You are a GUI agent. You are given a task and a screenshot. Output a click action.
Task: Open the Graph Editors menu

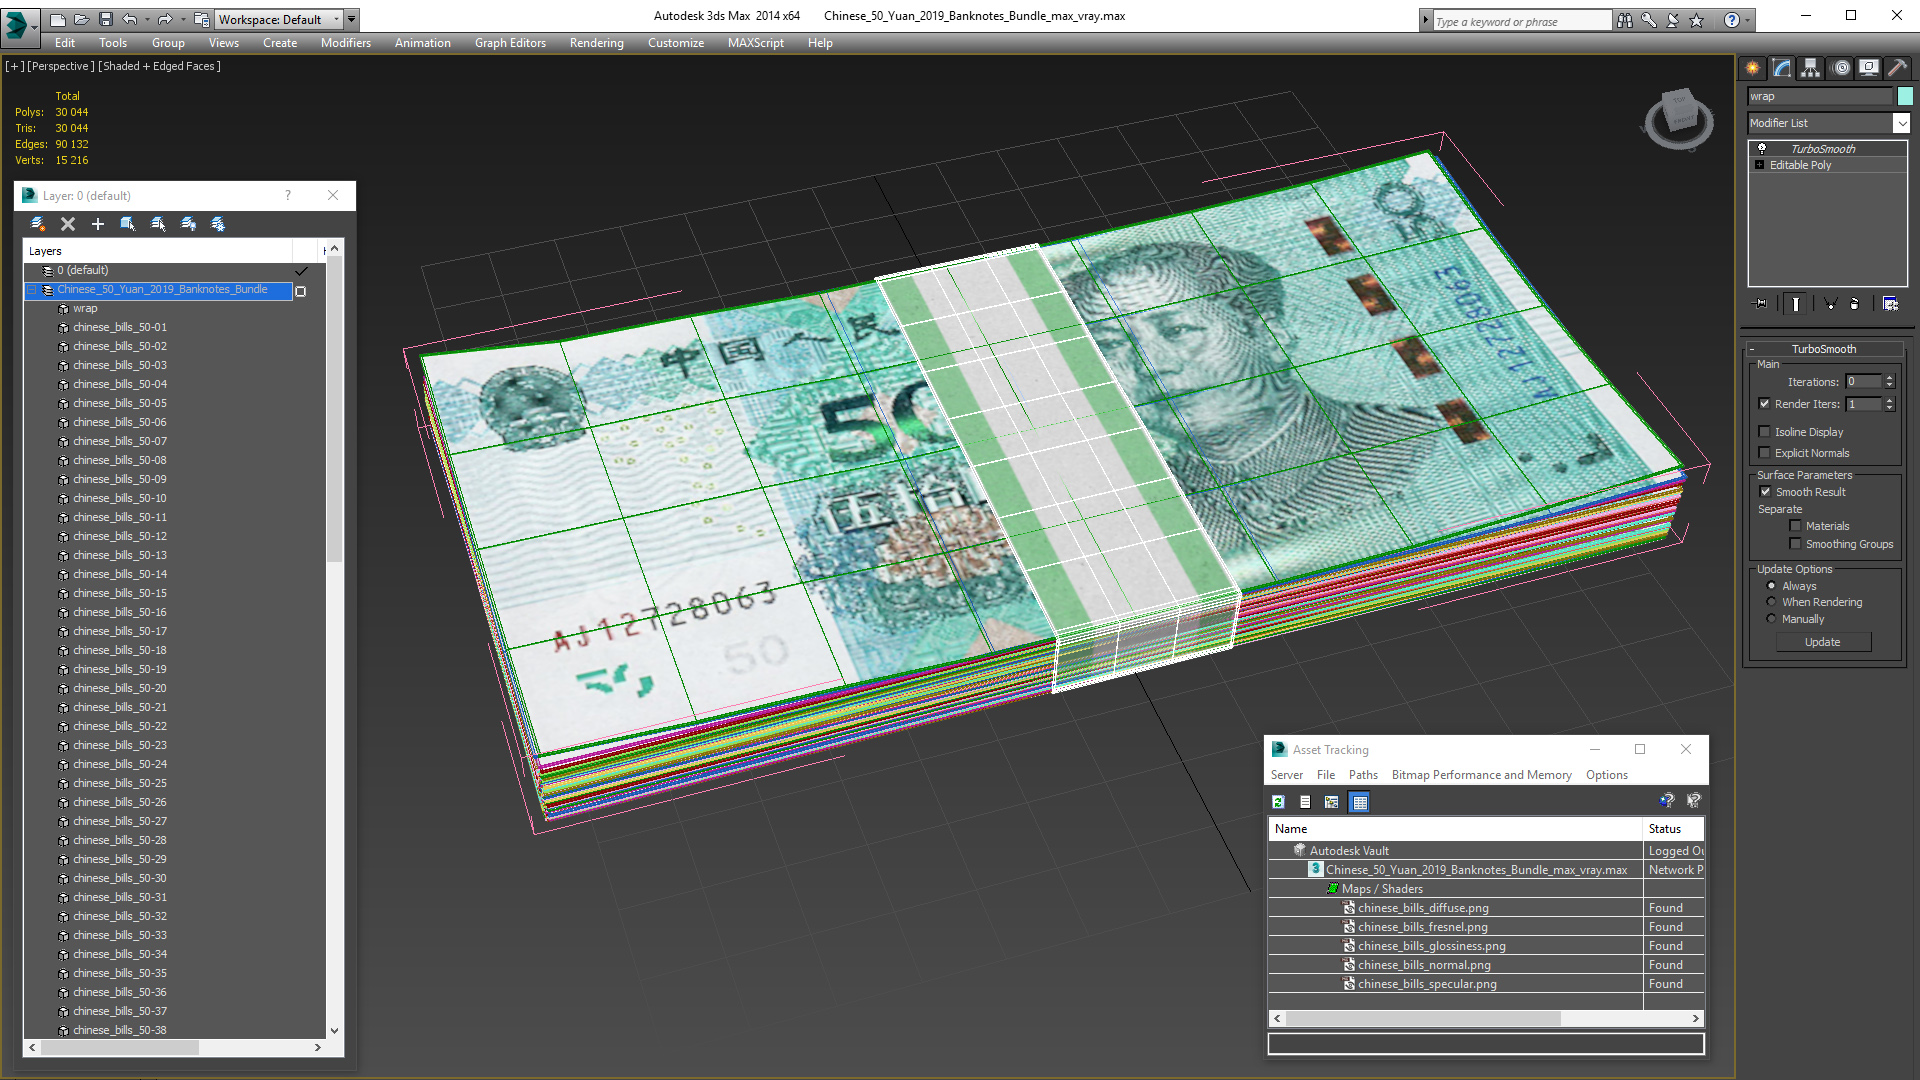tap(510, 43)
